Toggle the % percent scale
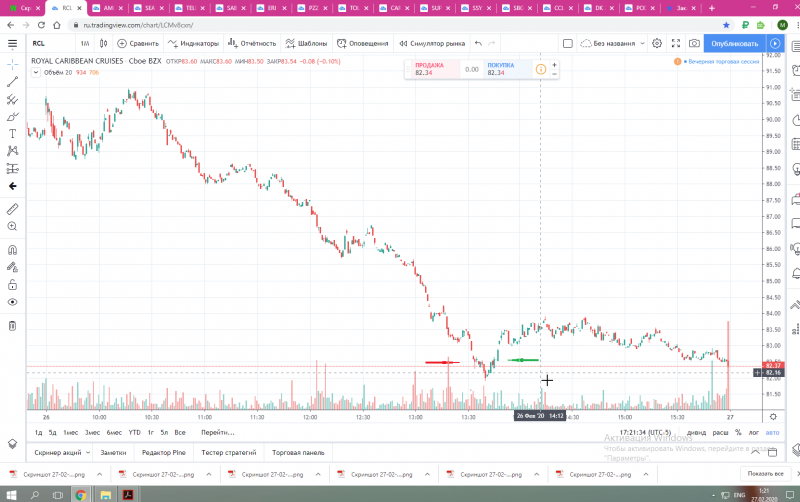 (x=738, y=433)
